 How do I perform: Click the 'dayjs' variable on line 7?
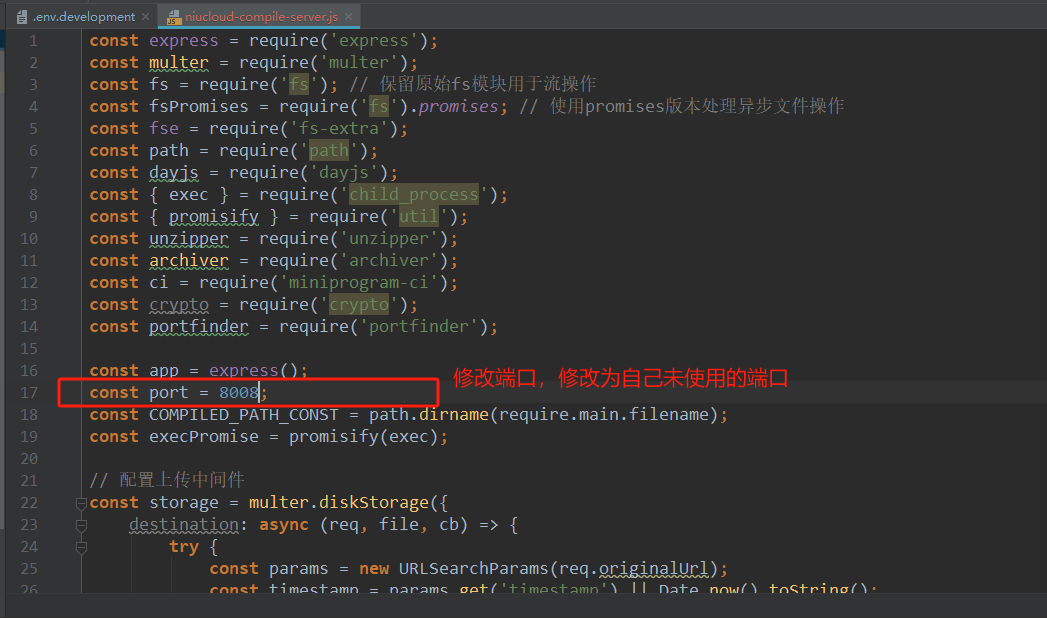(174, 173)
